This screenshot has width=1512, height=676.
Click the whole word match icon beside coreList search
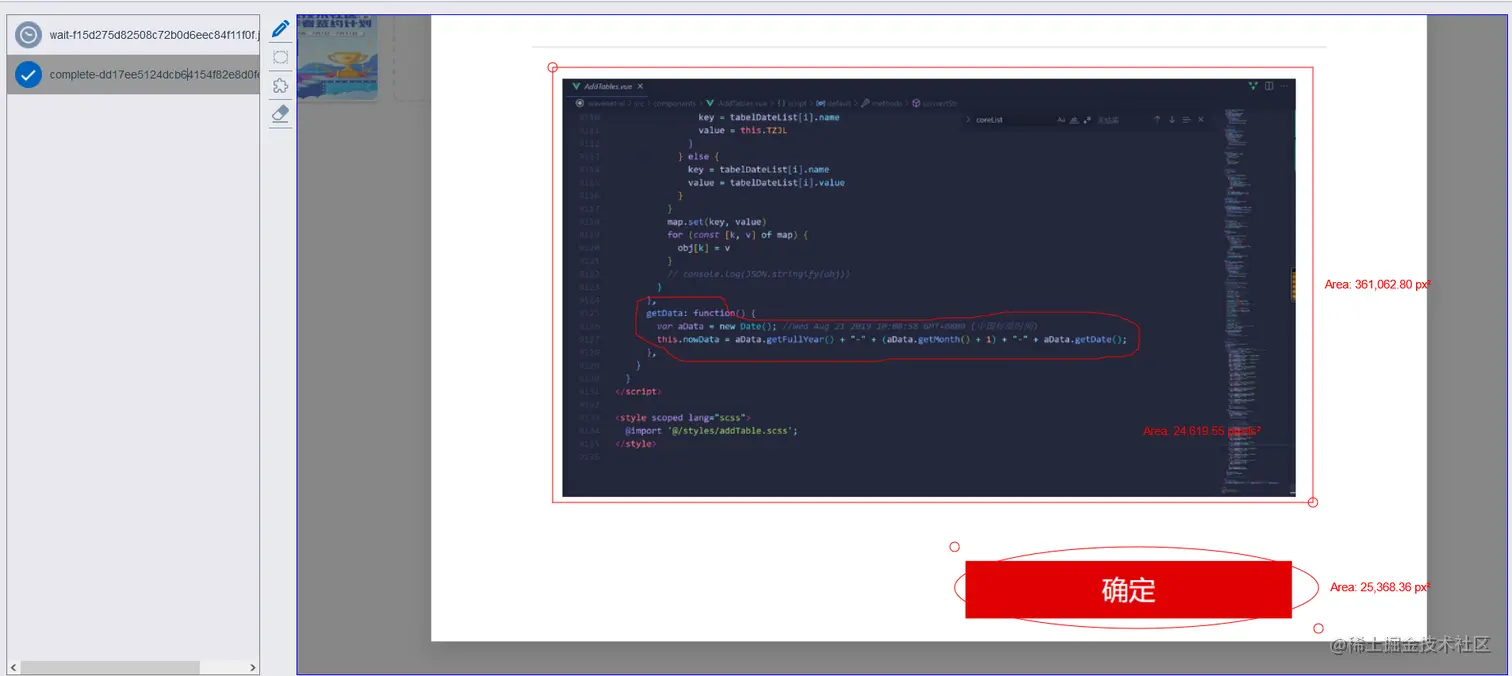tap(1074, 119)
